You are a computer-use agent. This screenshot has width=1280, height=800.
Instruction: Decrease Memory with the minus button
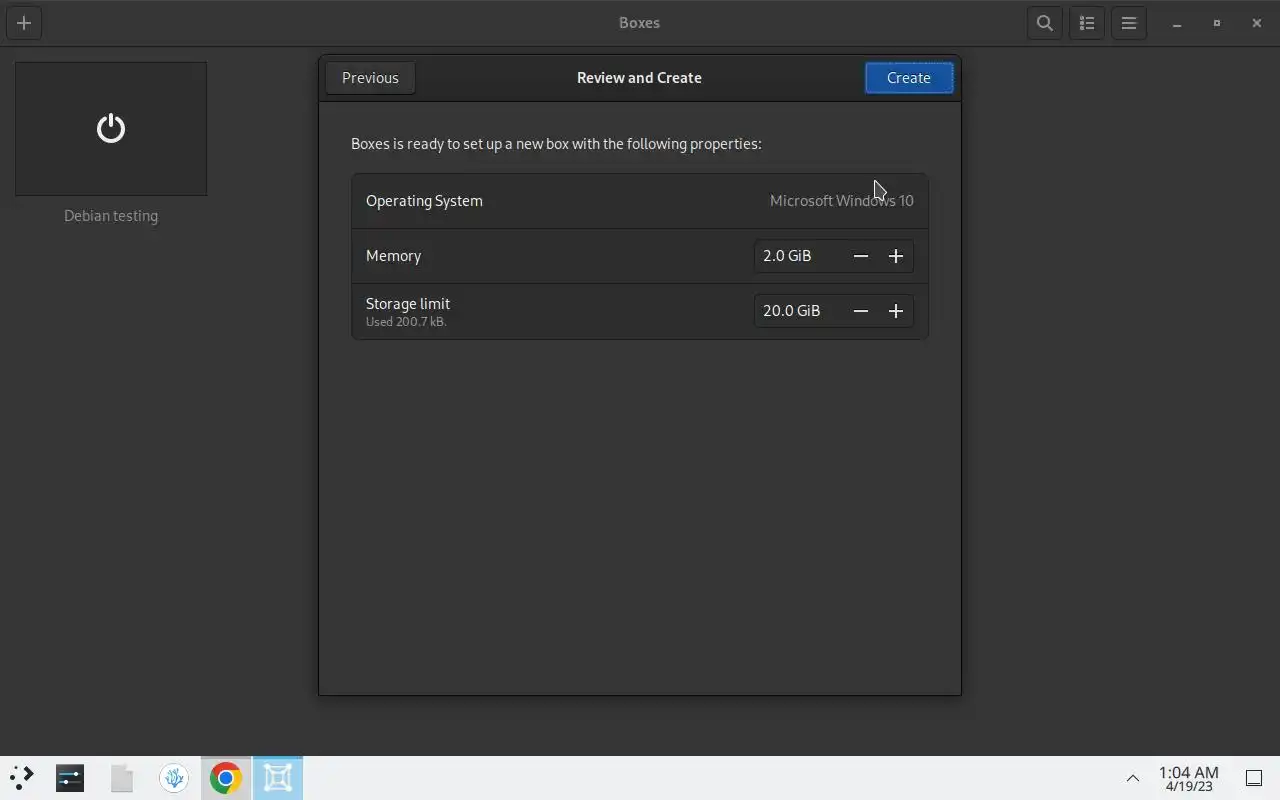pos(861,256)
